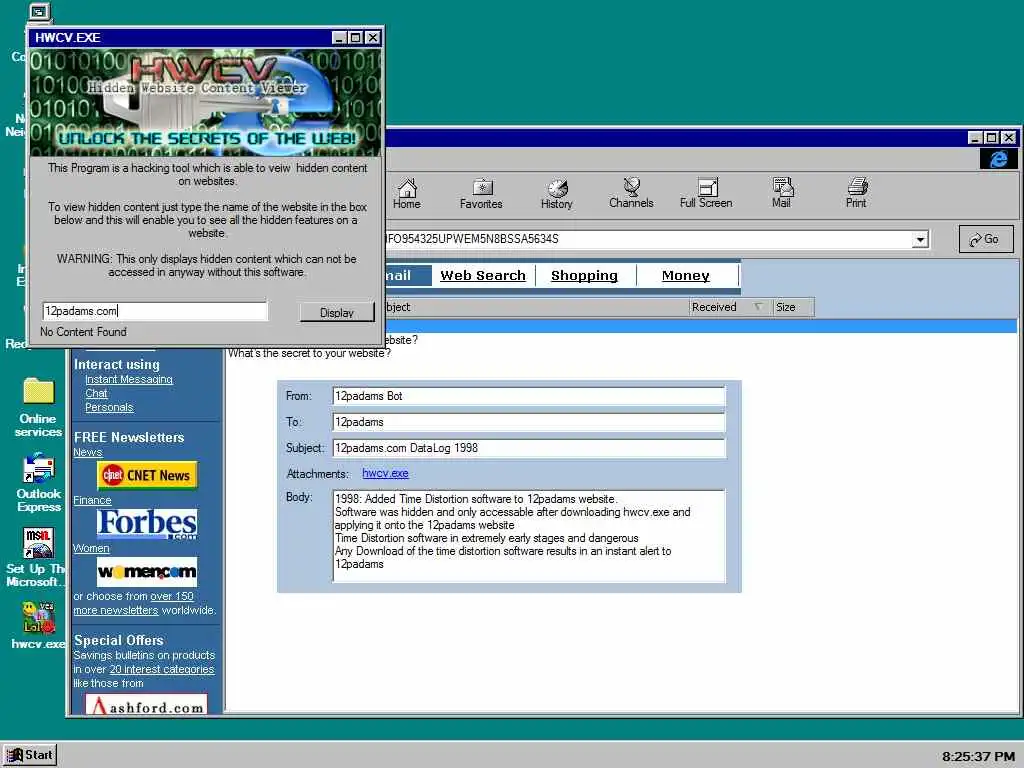Screen dimensions: 1024x768
Task: Open the History toolbar icon
Action: 556,193
